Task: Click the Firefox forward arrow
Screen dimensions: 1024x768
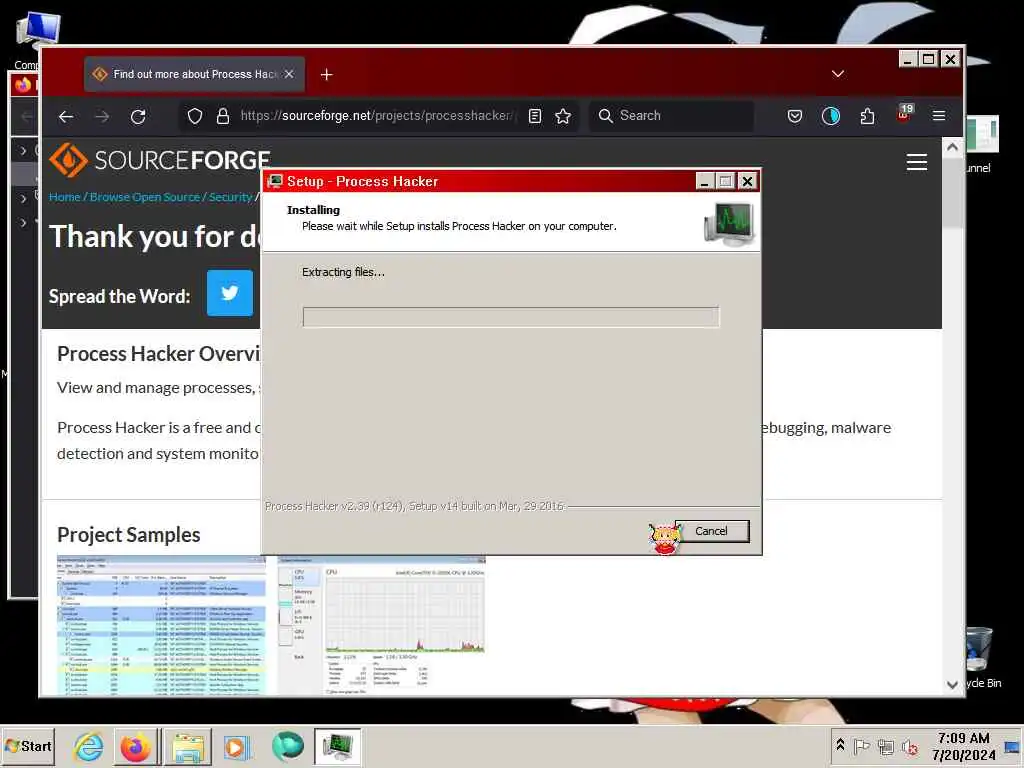Action: 102,117
